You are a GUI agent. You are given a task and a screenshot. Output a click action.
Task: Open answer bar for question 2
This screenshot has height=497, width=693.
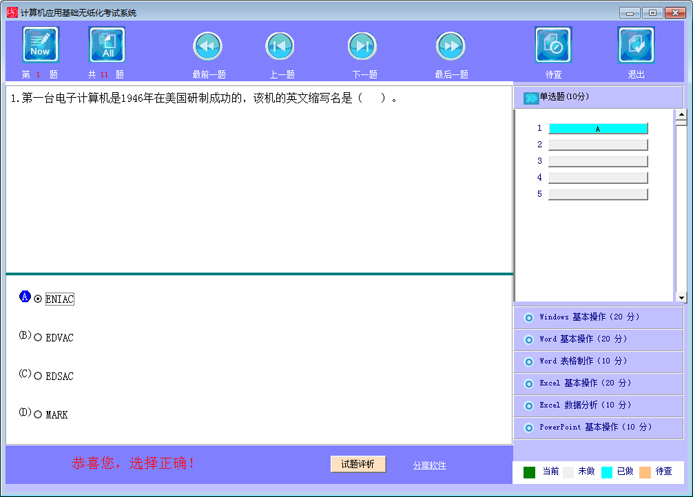pos(598,145)
